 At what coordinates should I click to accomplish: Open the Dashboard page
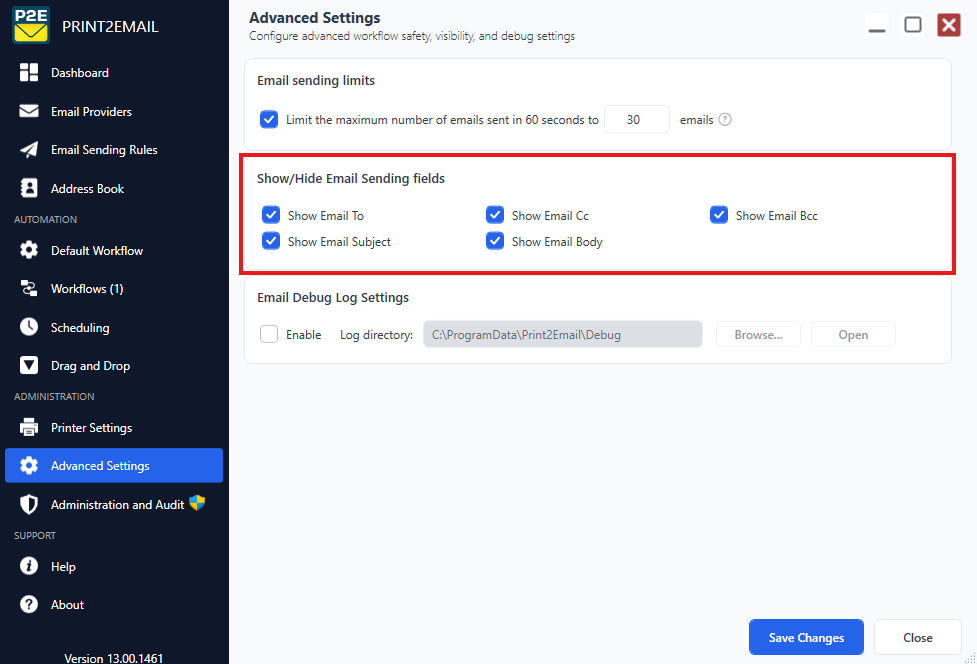(114, 73)
